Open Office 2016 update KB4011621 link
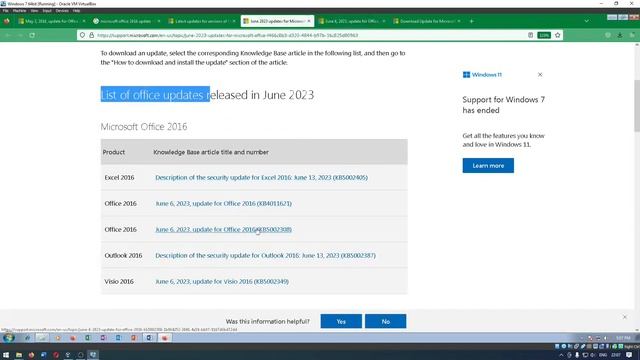The height and width of the screenshot is (360, 640). coord(223,203)
